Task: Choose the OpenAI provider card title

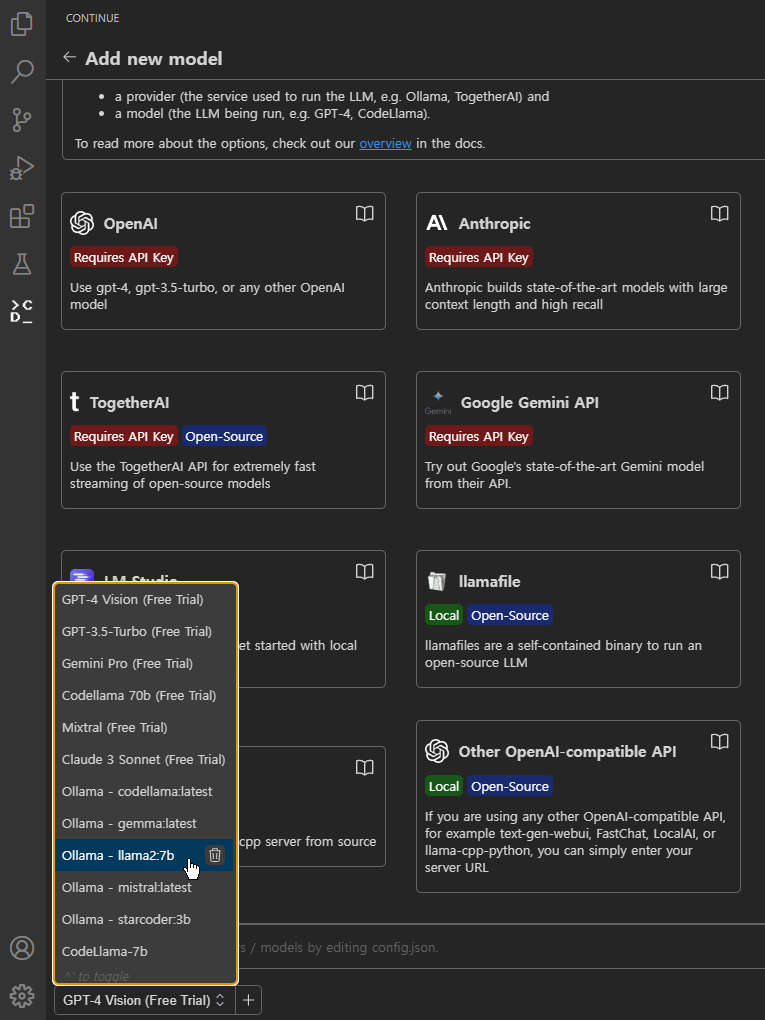Action: click(130, 223)
